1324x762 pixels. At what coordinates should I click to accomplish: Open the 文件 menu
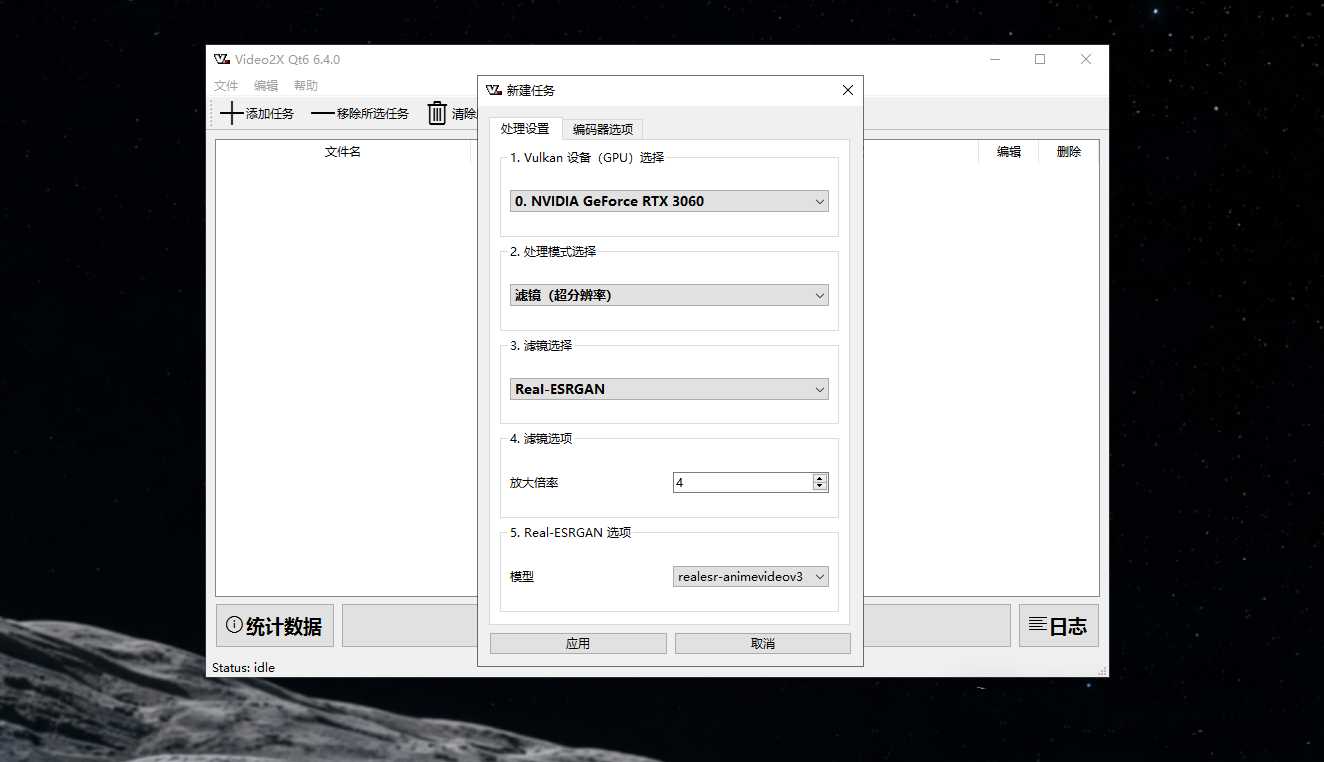click(x=226, y=86)
